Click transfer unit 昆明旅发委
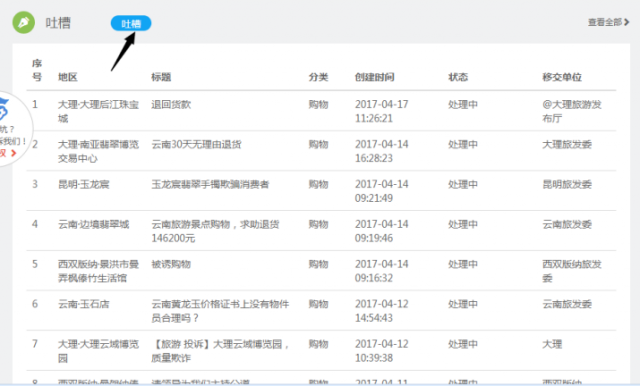This screenshot has height=386, width=640. pos(567,184)
